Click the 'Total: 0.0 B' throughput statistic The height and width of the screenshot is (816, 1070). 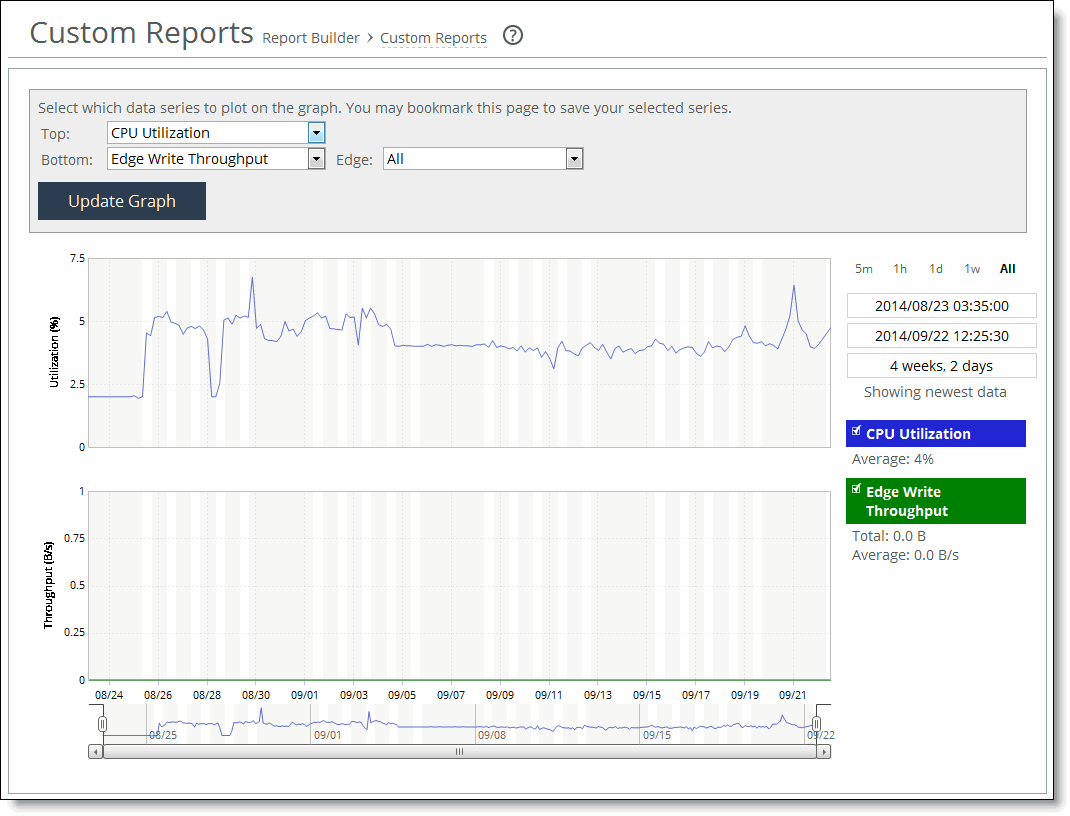pos(888,536)
